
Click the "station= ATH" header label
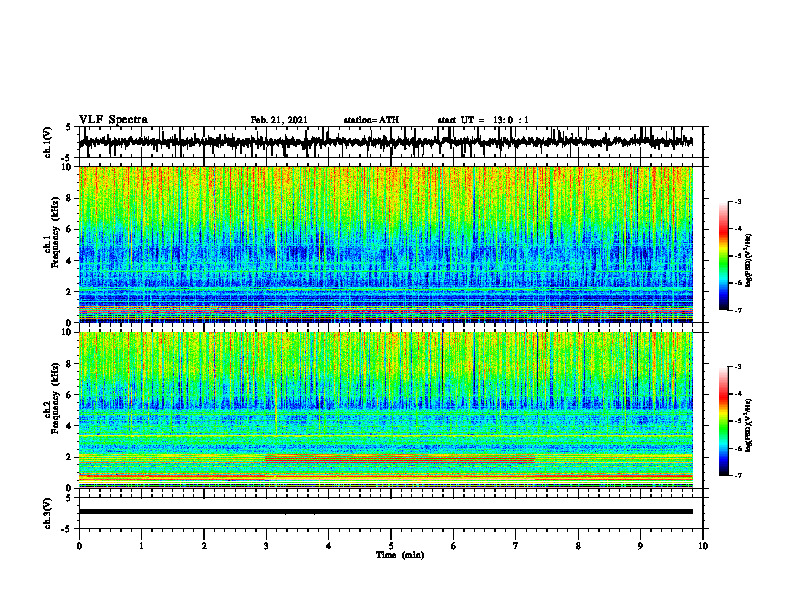(371, 120)
